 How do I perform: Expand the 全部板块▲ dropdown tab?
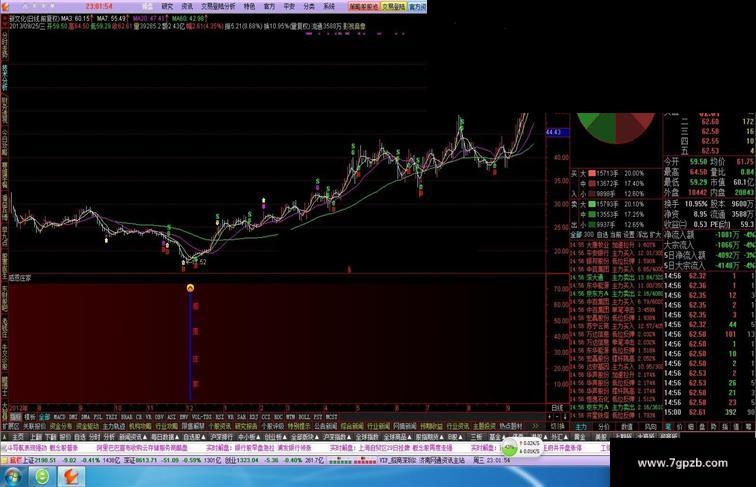click(x=304, y=437)
